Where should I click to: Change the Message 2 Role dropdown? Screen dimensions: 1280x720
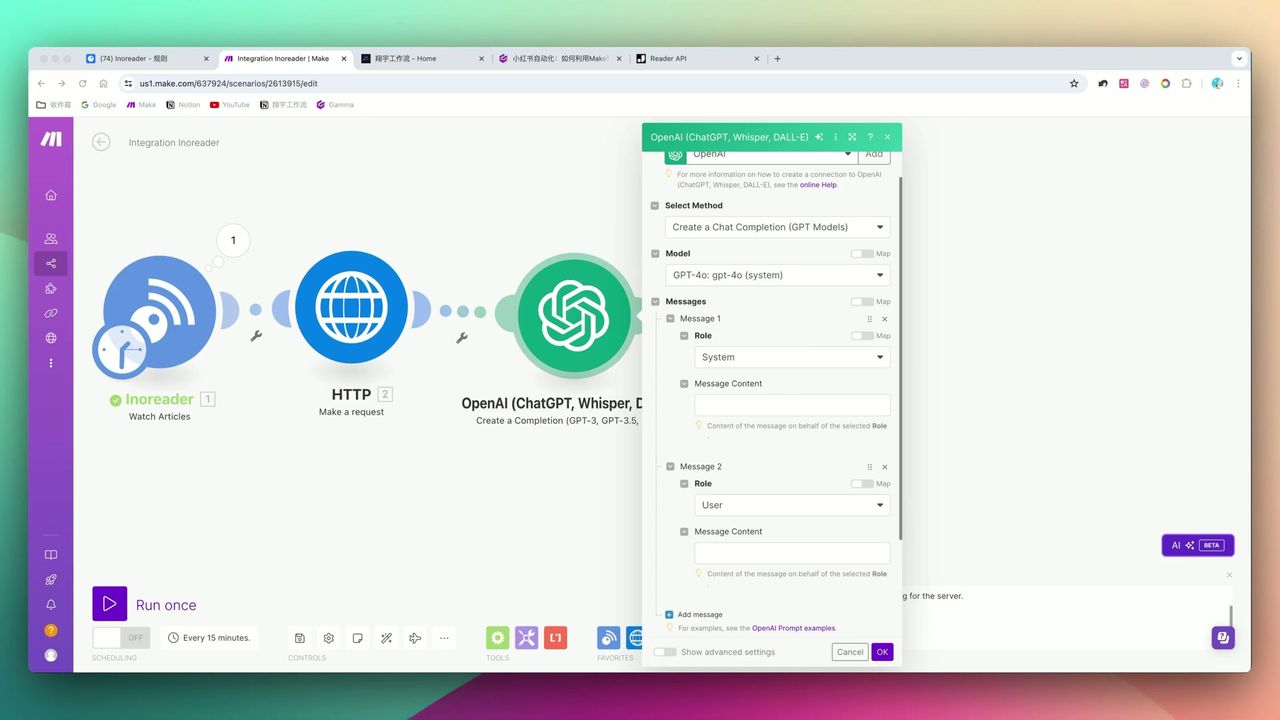[791, 505]
